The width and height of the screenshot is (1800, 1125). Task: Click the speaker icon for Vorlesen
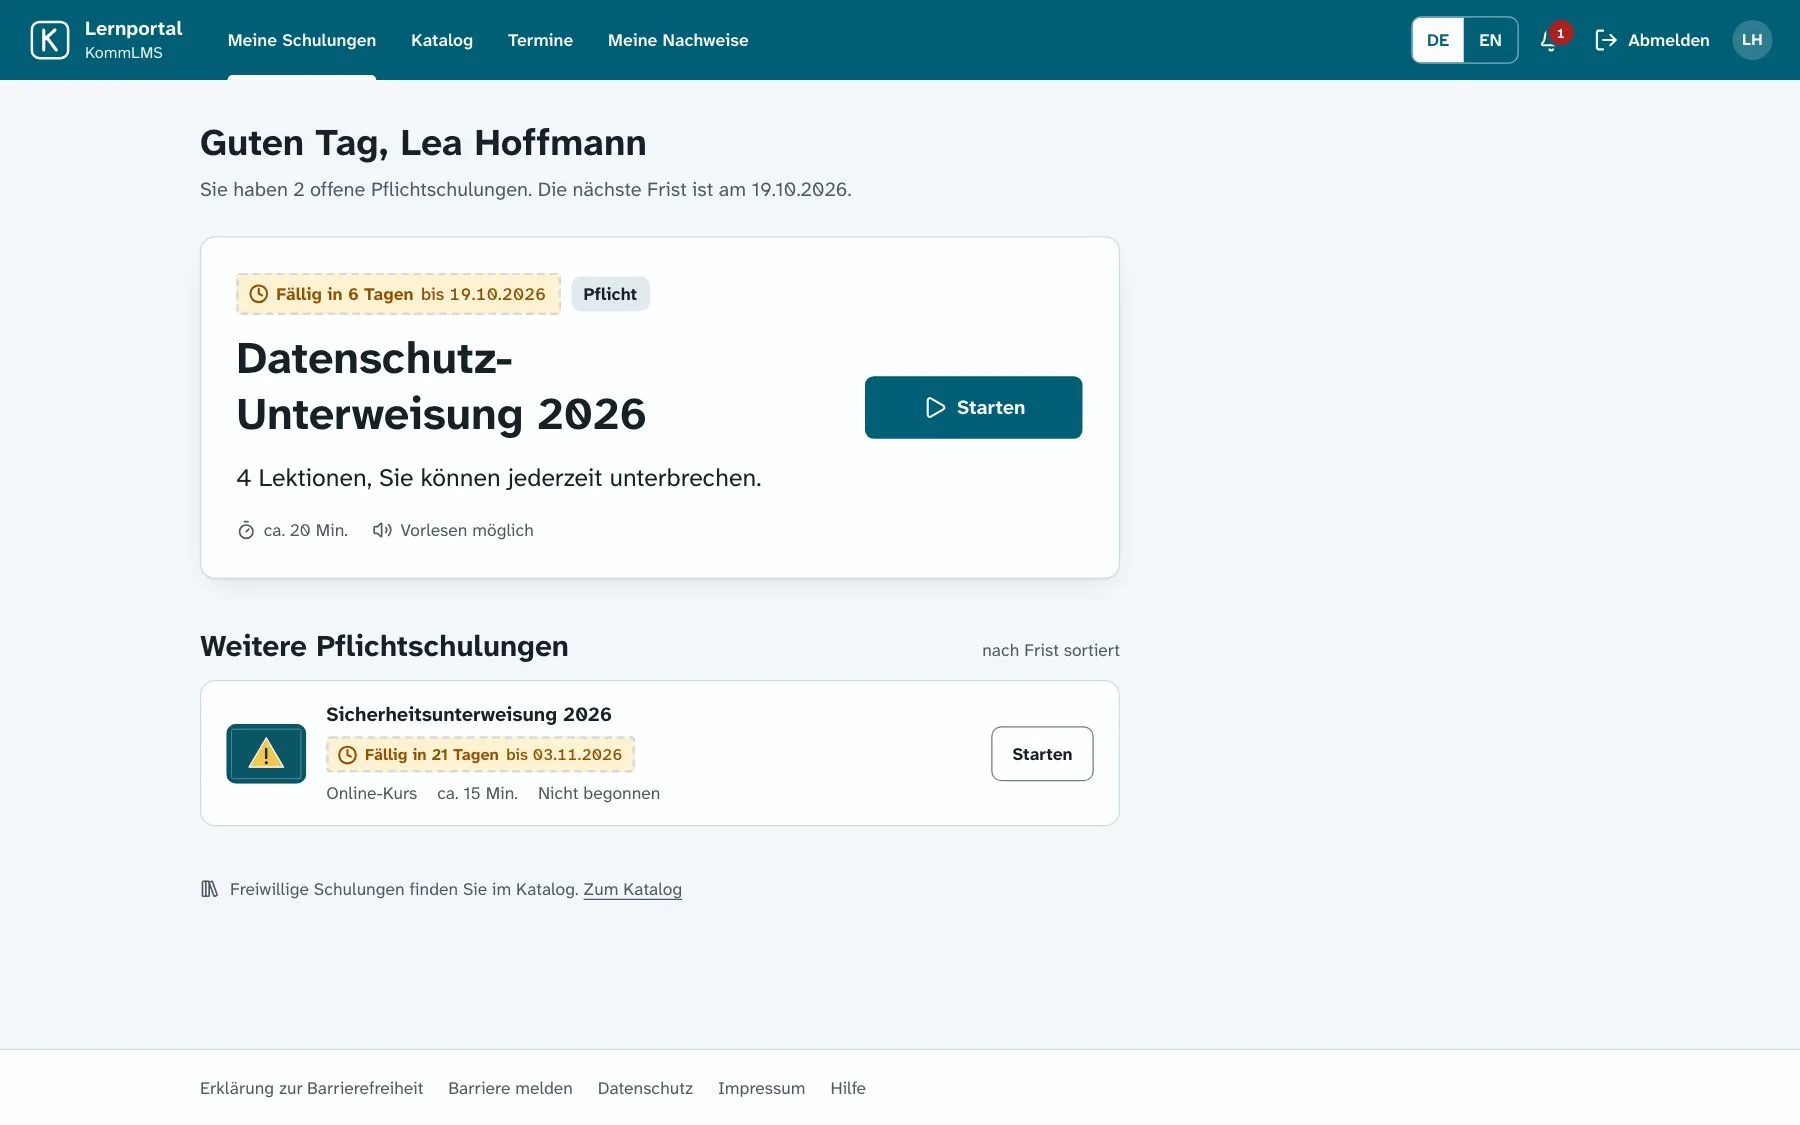tap(382, 530)
